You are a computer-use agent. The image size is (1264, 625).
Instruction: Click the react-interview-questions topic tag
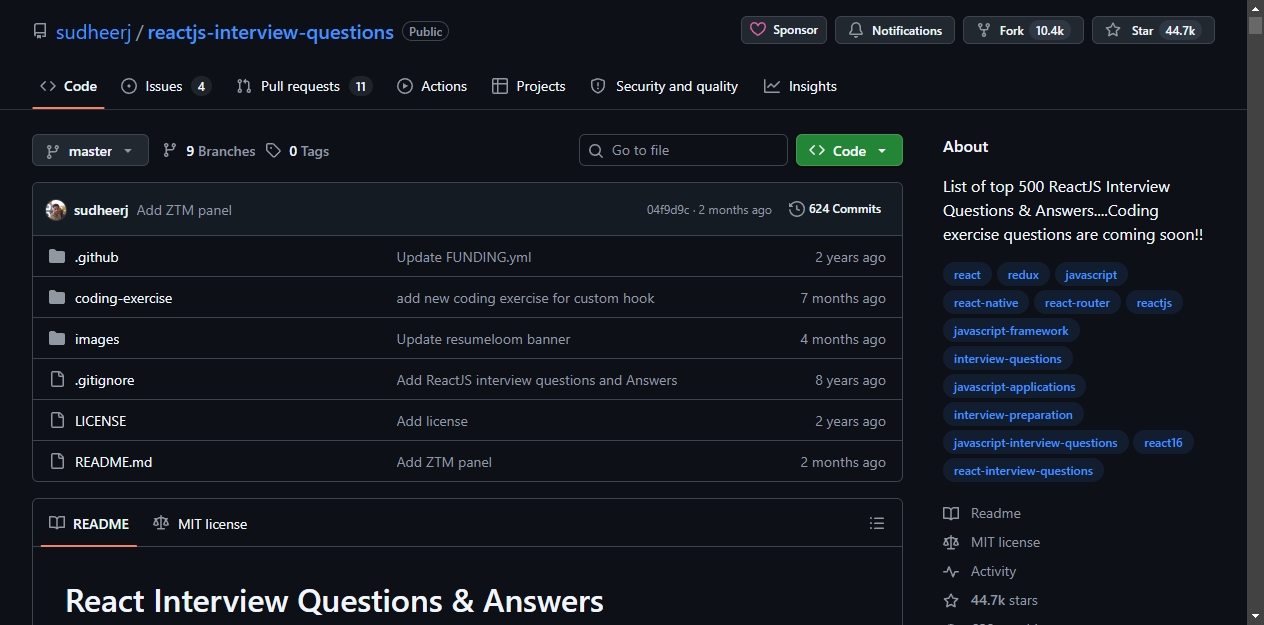1023,470
